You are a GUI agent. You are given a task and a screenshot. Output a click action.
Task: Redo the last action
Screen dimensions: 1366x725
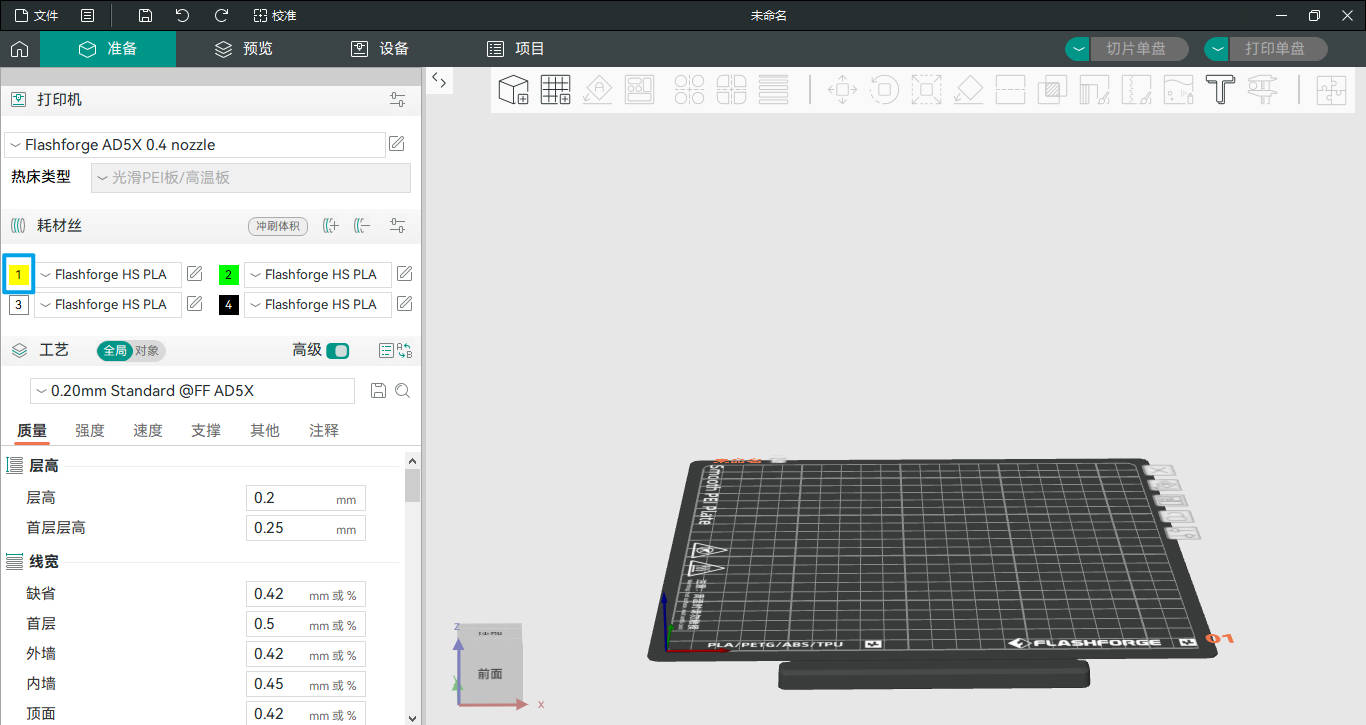[x=221, y=15]
